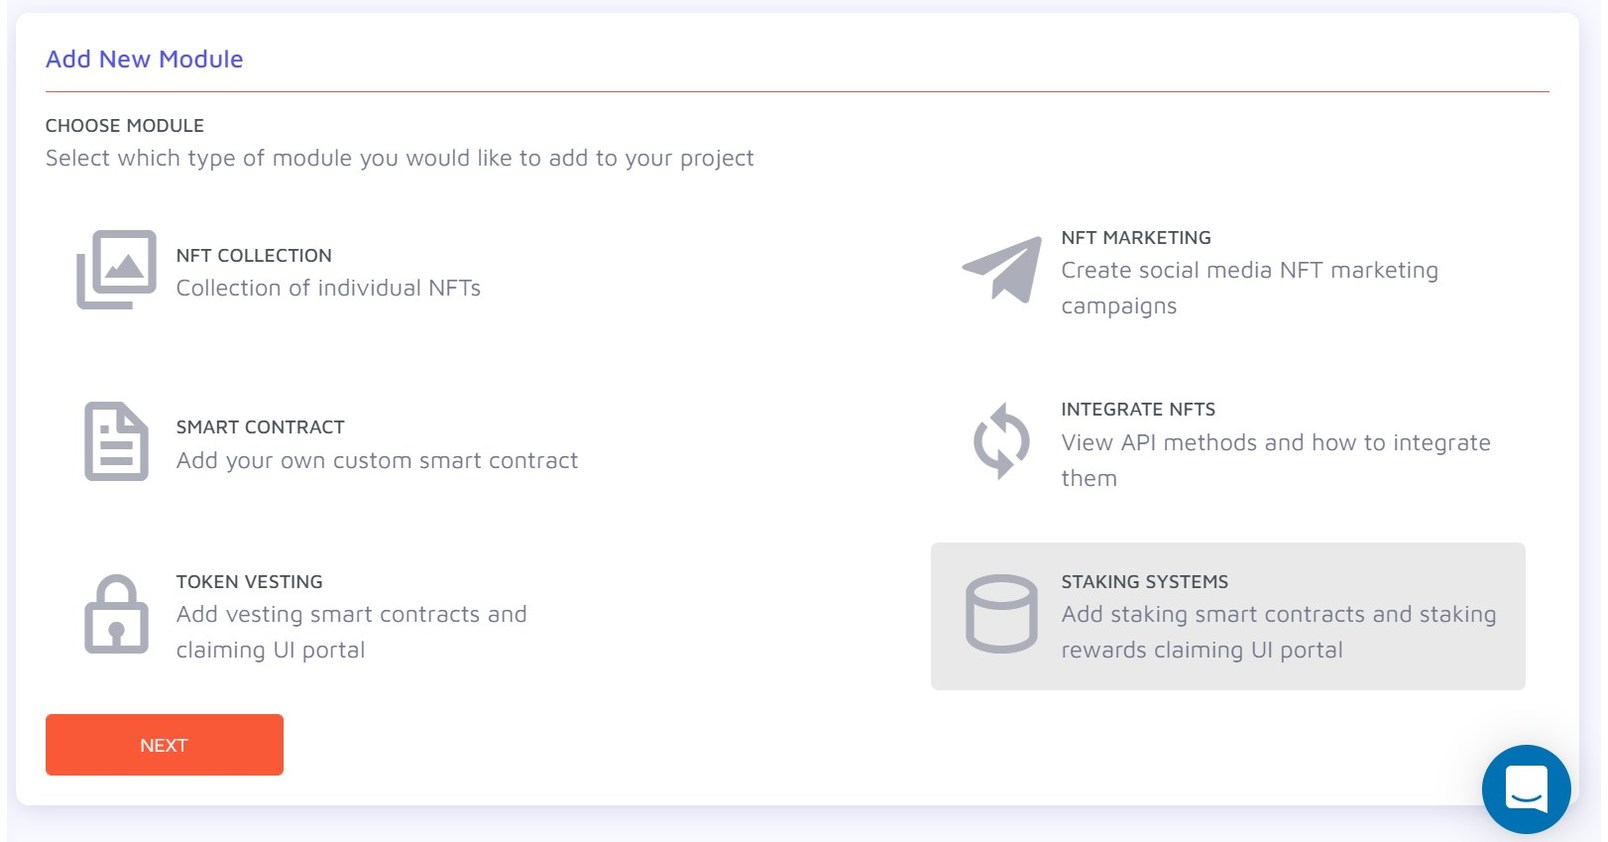Select the Integrate NFTs sync arrows icon
This screenshot has width=1608, height=842.
coord(998,442)
